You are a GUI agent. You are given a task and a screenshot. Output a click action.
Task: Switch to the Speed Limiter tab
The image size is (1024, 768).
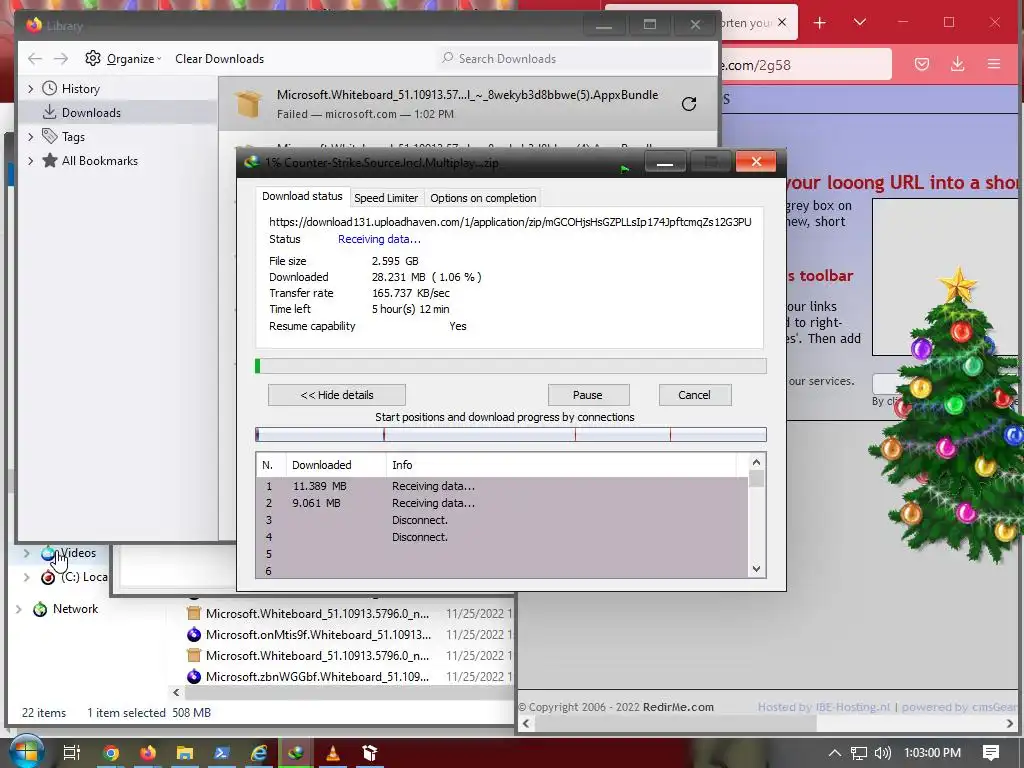tap(386, 198)
